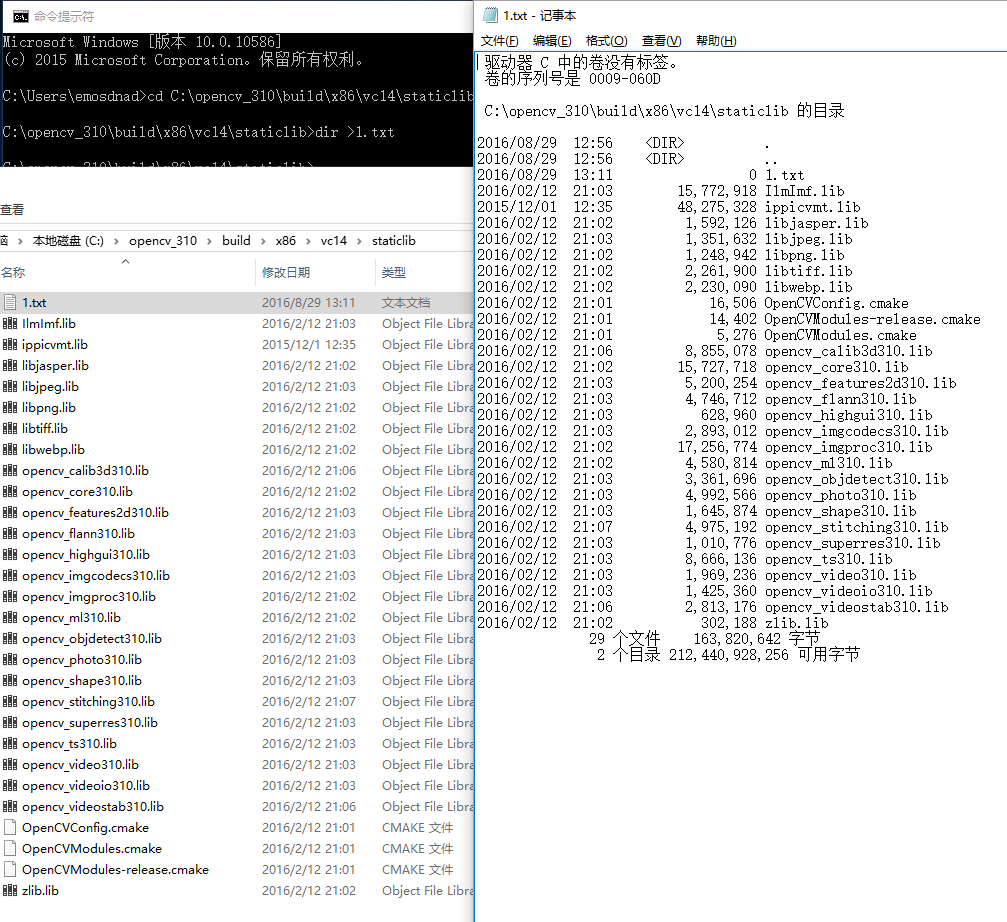Click the OpenCVModules.cmake file icon
Viewport: 1007px width, 922px height.
click(x=10, y=849)
